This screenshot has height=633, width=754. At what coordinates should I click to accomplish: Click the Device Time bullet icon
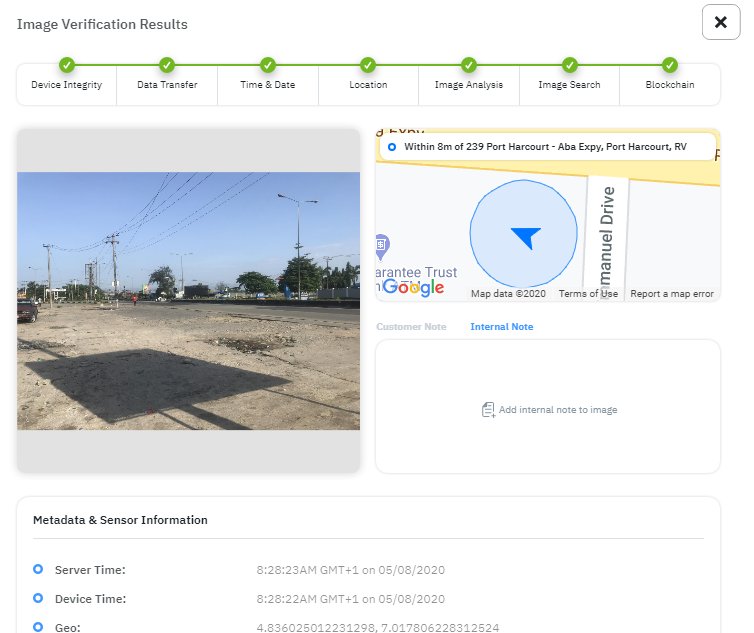[38, 598]
